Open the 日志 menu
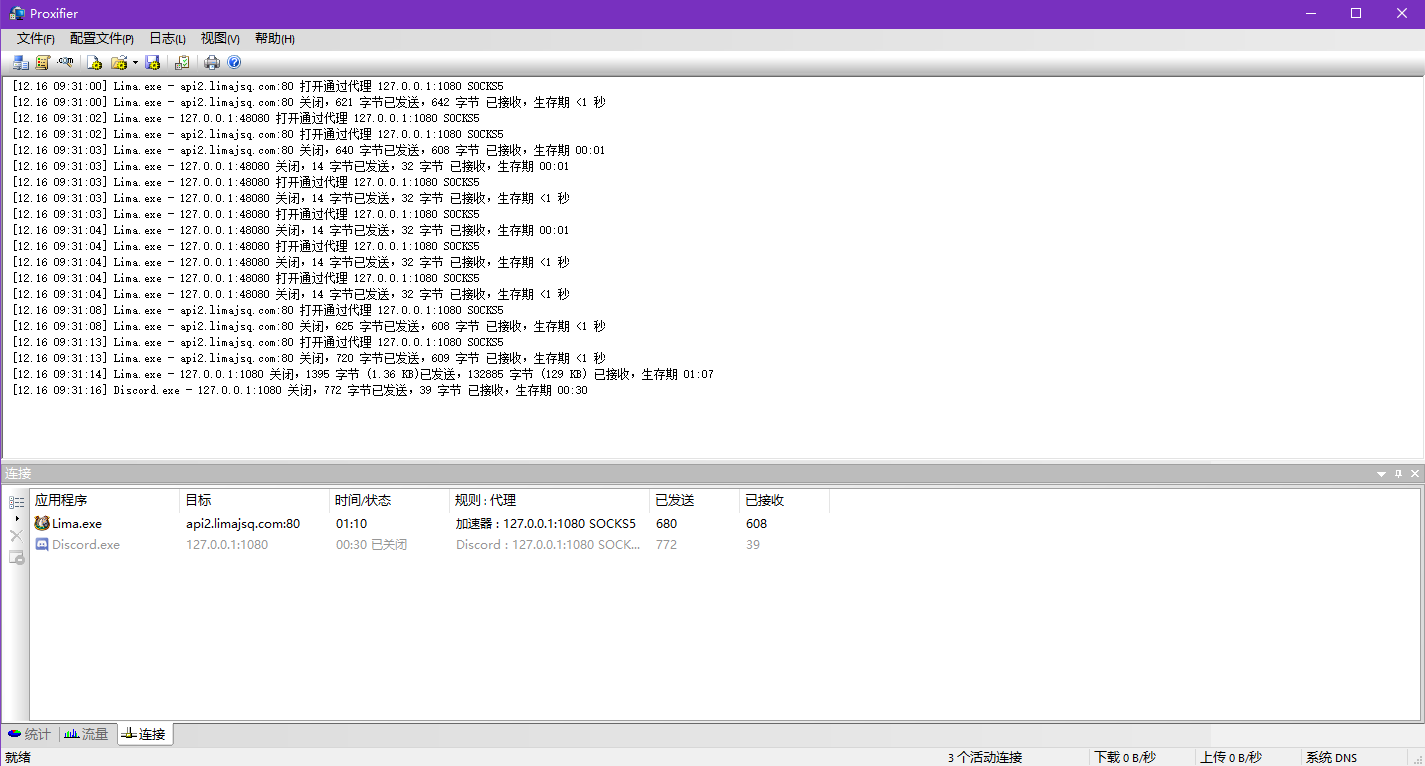This screenshot has width=1425, height=766. (167, 39)
